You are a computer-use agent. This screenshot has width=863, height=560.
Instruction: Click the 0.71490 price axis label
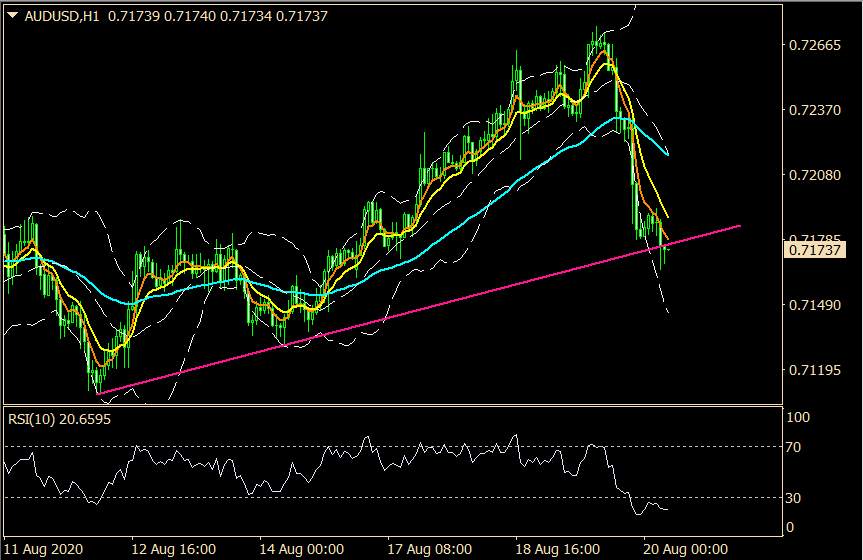click(815, 305)
